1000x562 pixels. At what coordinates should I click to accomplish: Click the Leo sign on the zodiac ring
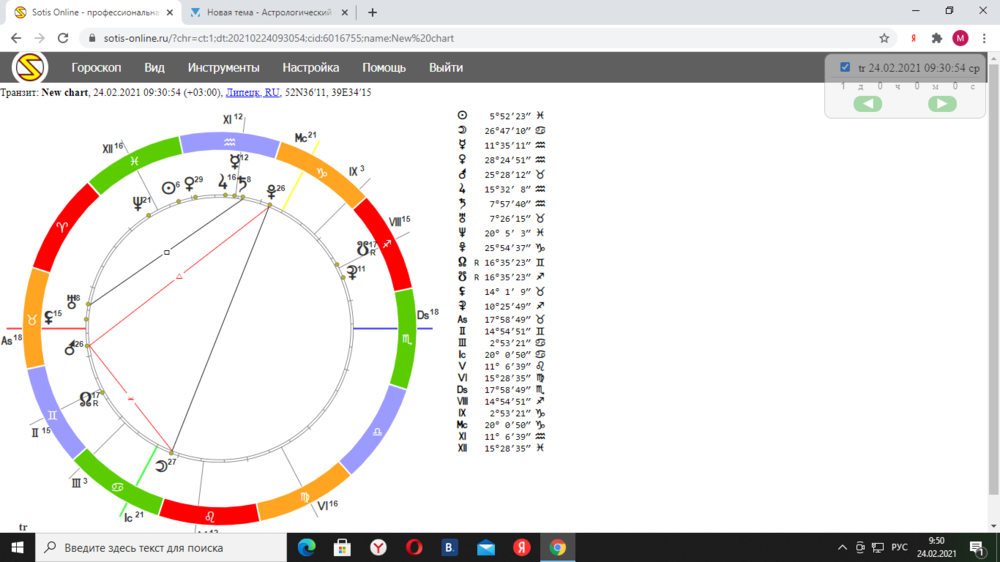click(x=210, y=515)
